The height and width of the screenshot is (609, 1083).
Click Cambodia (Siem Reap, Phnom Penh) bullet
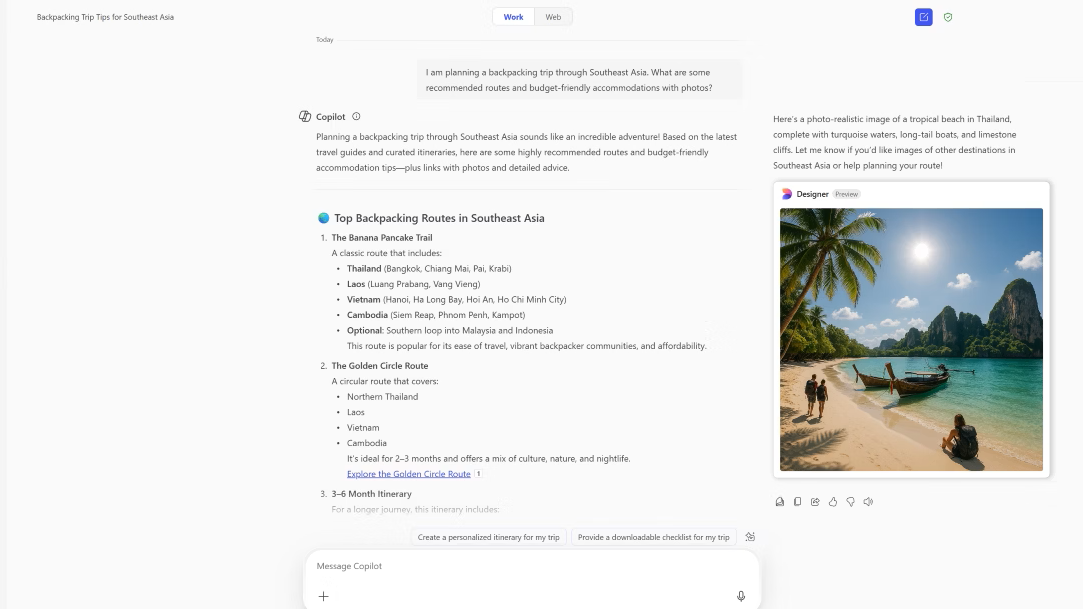pyautogui.click(x=436, y=315)
